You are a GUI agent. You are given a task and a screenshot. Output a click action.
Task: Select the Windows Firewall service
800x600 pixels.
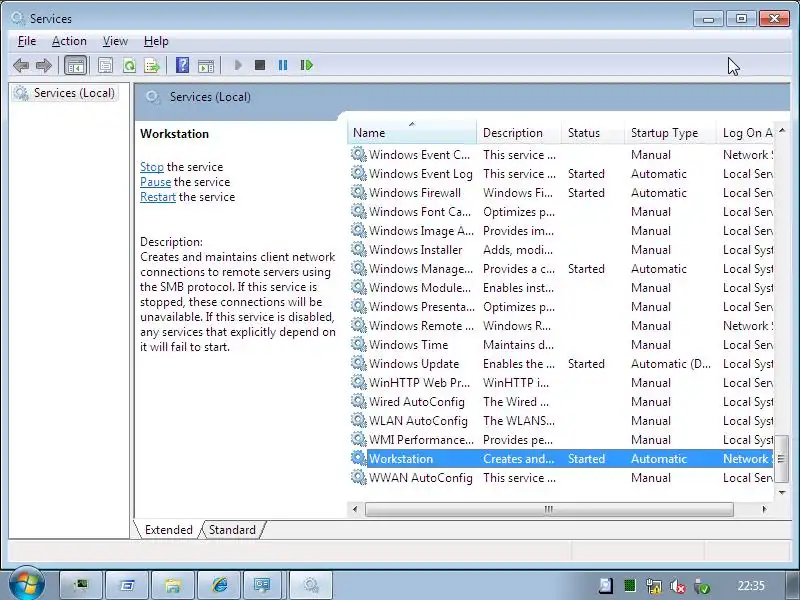(561, 193)
